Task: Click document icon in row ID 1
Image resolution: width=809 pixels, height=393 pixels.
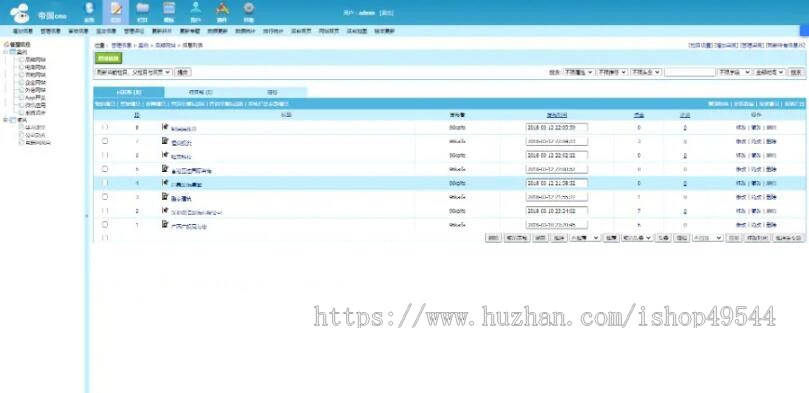Action: click(165, 224)
